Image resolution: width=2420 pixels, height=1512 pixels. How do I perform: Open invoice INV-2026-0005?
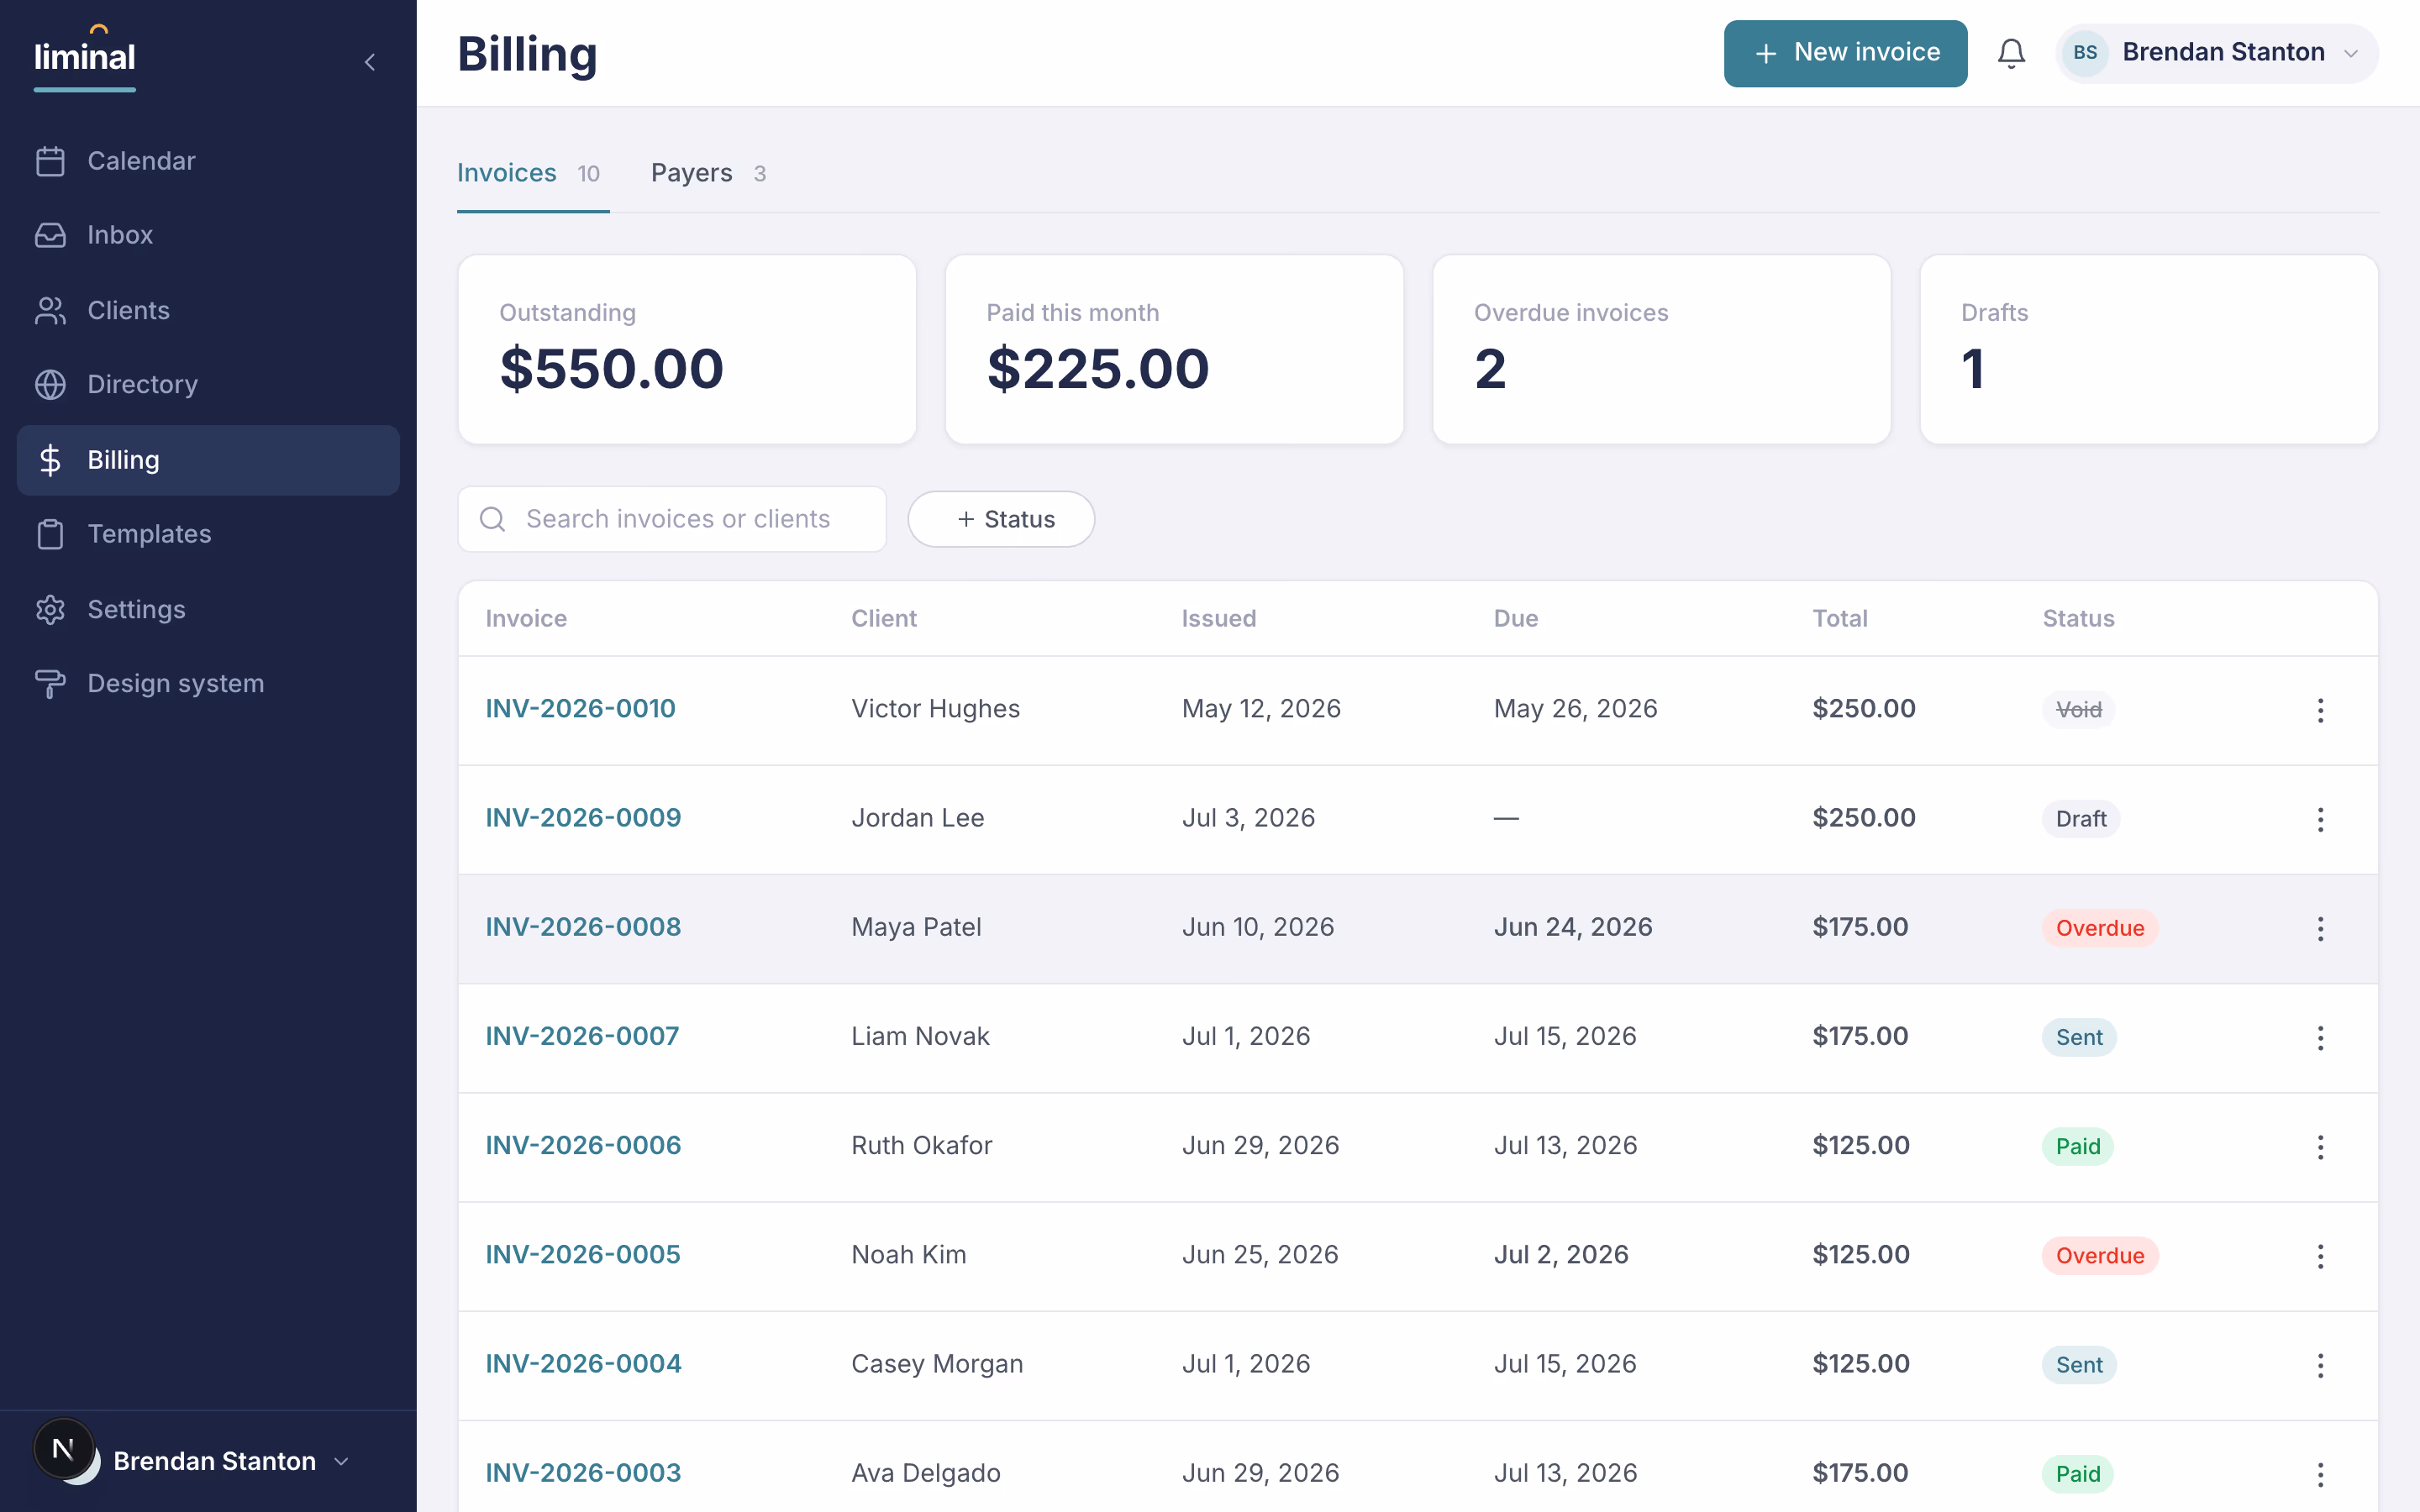583,1255
